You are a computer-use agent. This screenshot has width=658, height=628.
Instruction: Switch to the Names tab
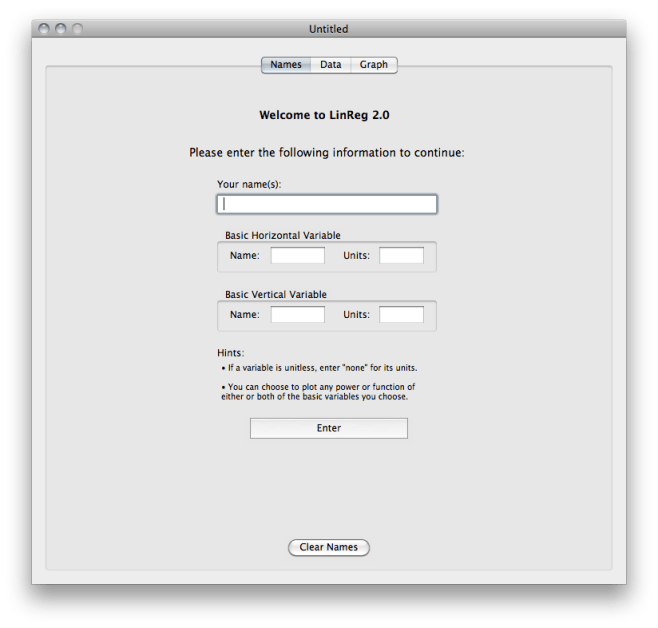click(x=286, y=65)
